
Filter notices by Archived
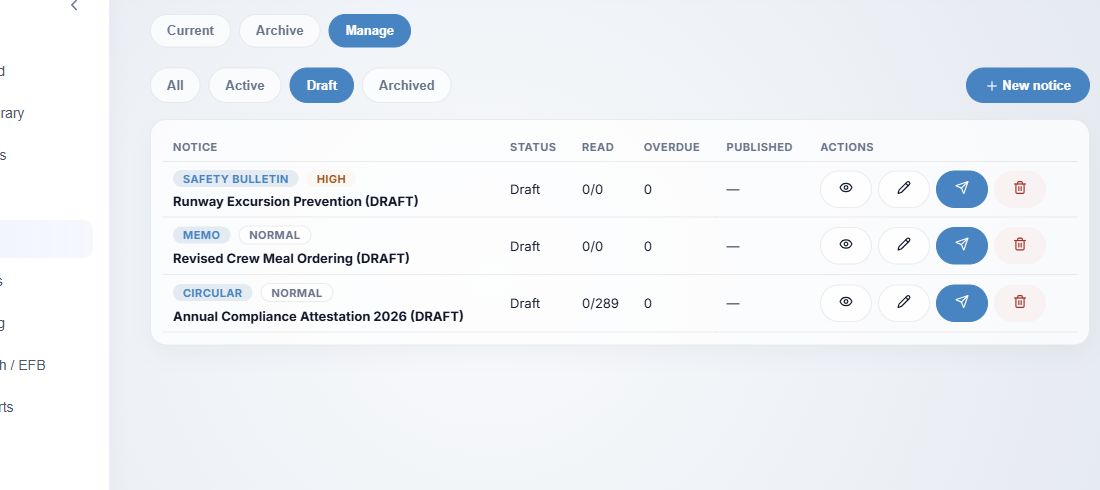(406, 86)
